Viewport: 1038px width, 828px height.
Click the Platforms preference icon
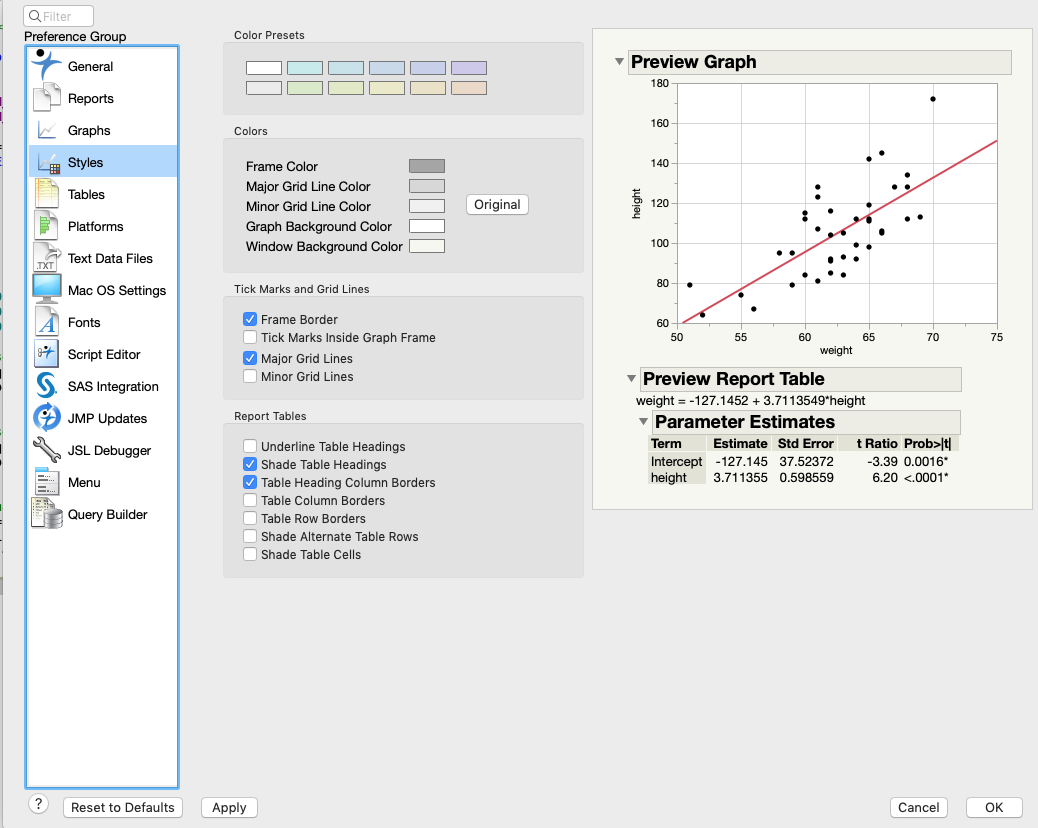46,226
